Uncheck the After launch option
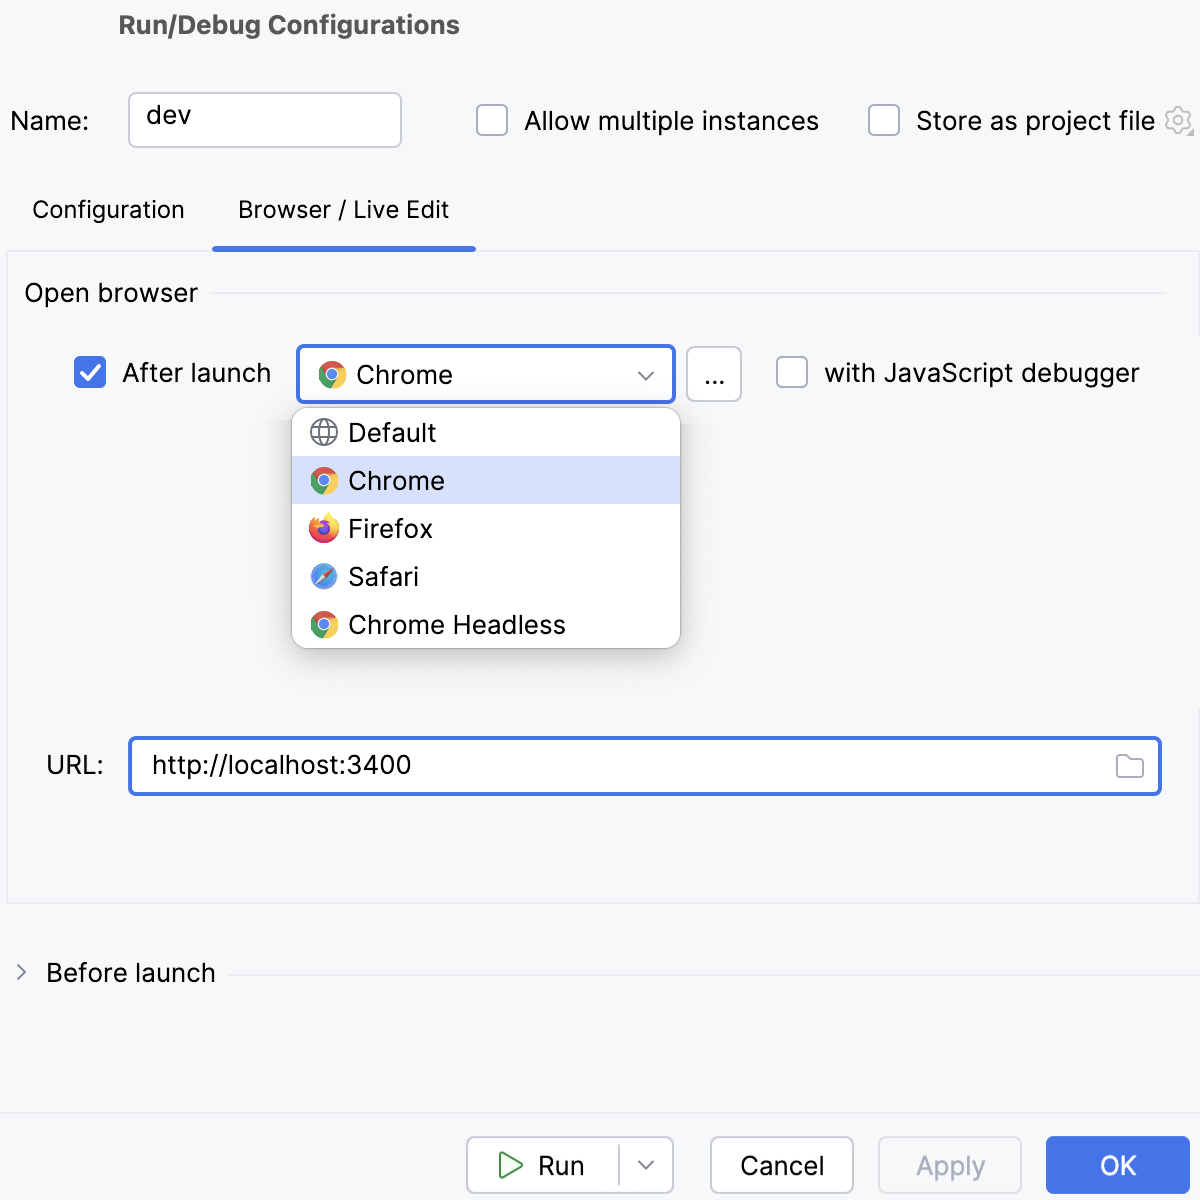1200x1200 pixels. [89, 372]
